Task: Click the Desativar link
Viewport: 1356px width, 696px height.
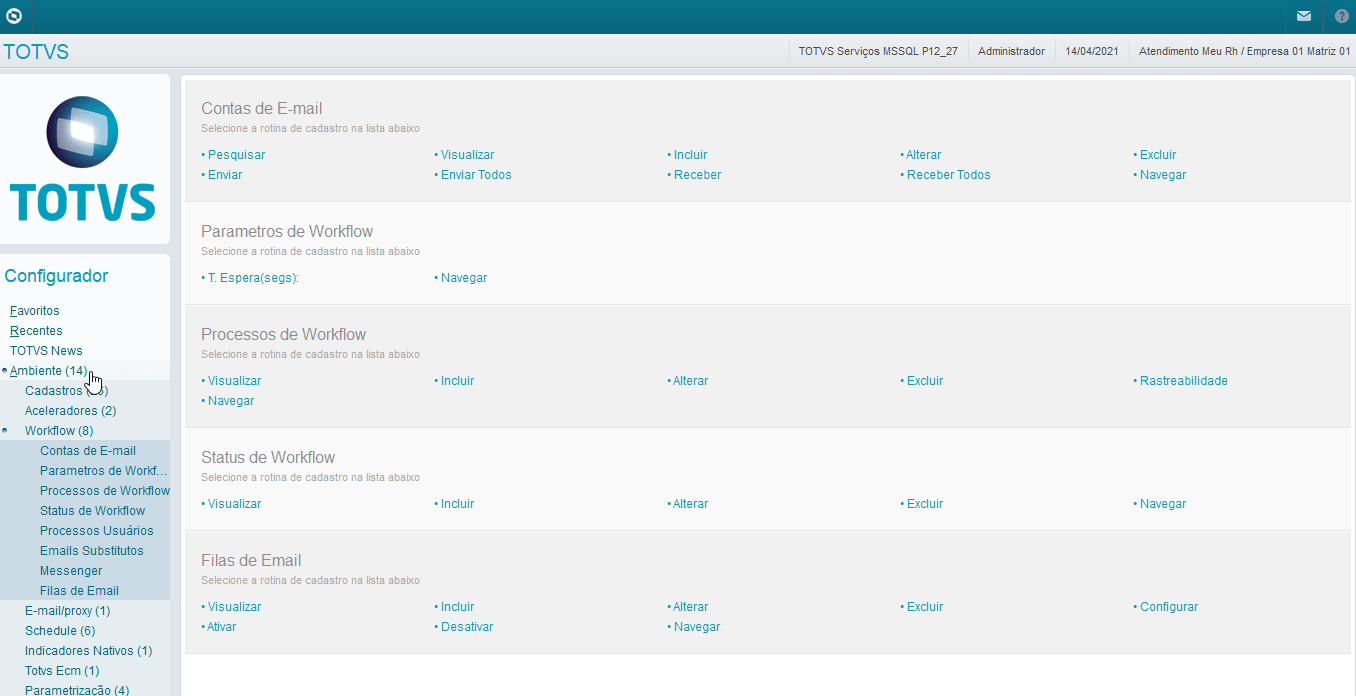Action: click(467, 627)
